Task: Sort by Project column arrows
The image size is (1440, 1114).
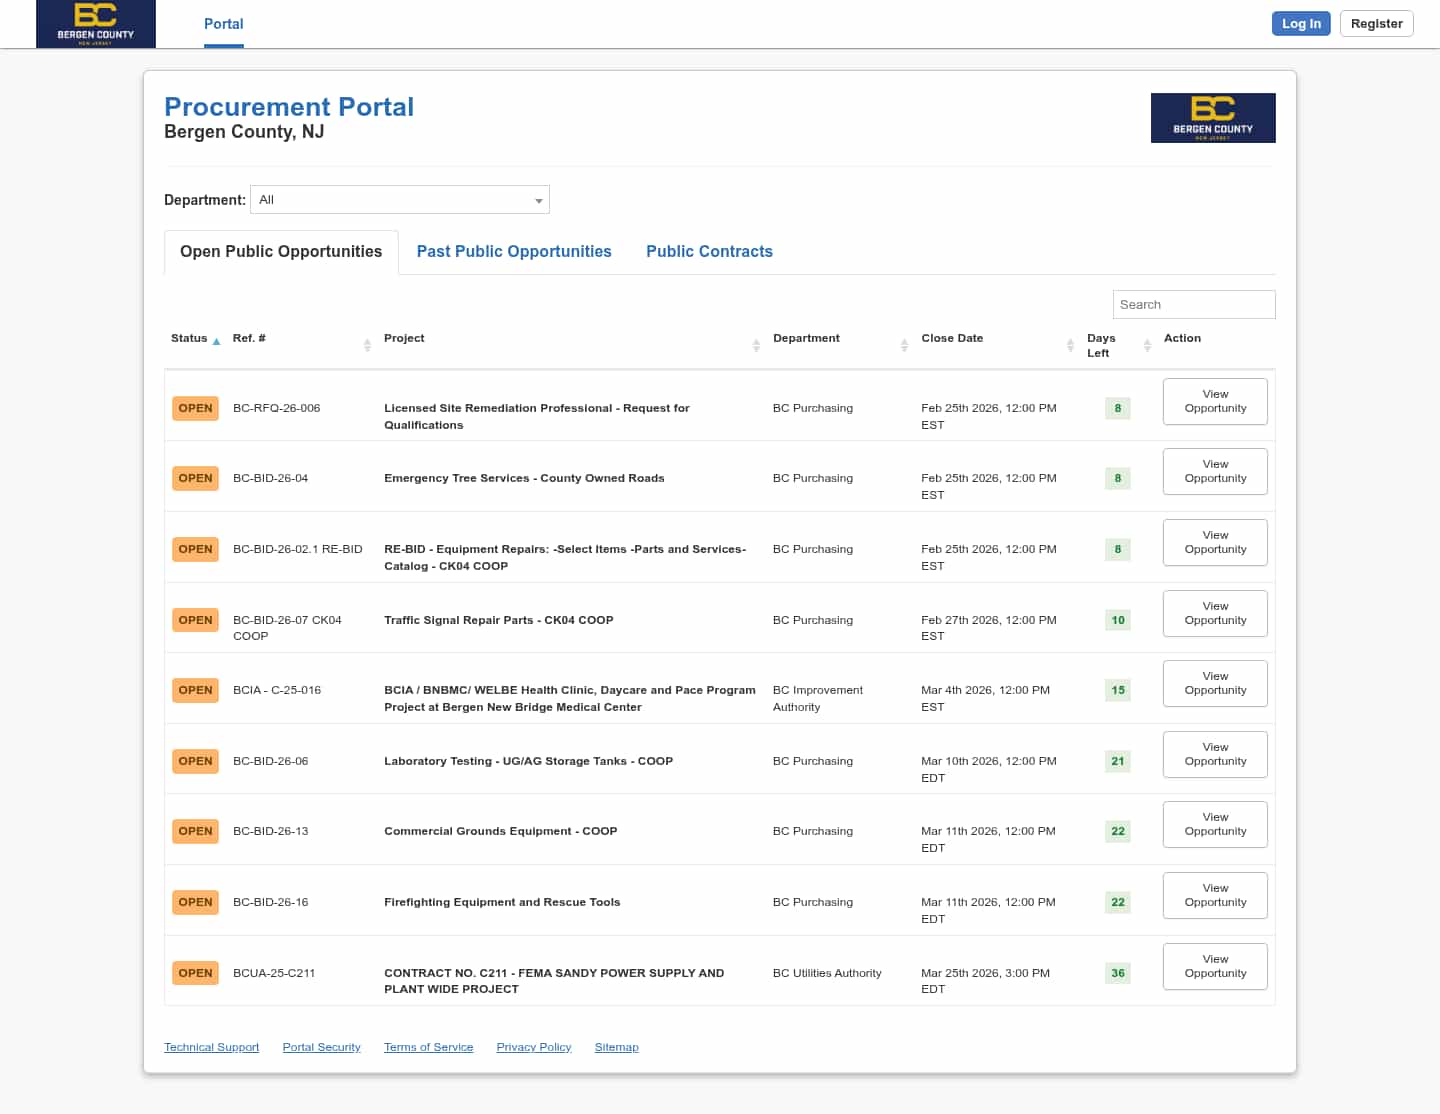Action: point(756,345)
